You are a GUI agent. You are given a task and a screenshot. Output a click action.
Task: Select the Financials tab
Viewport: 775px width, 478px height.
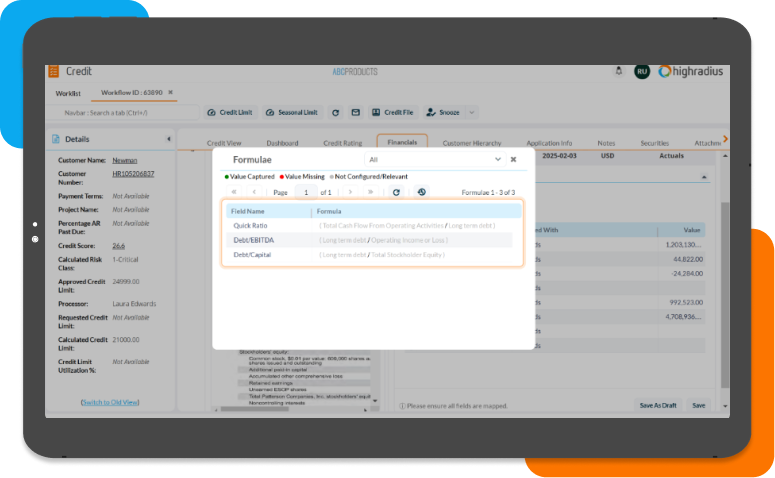tap(402, 142)
